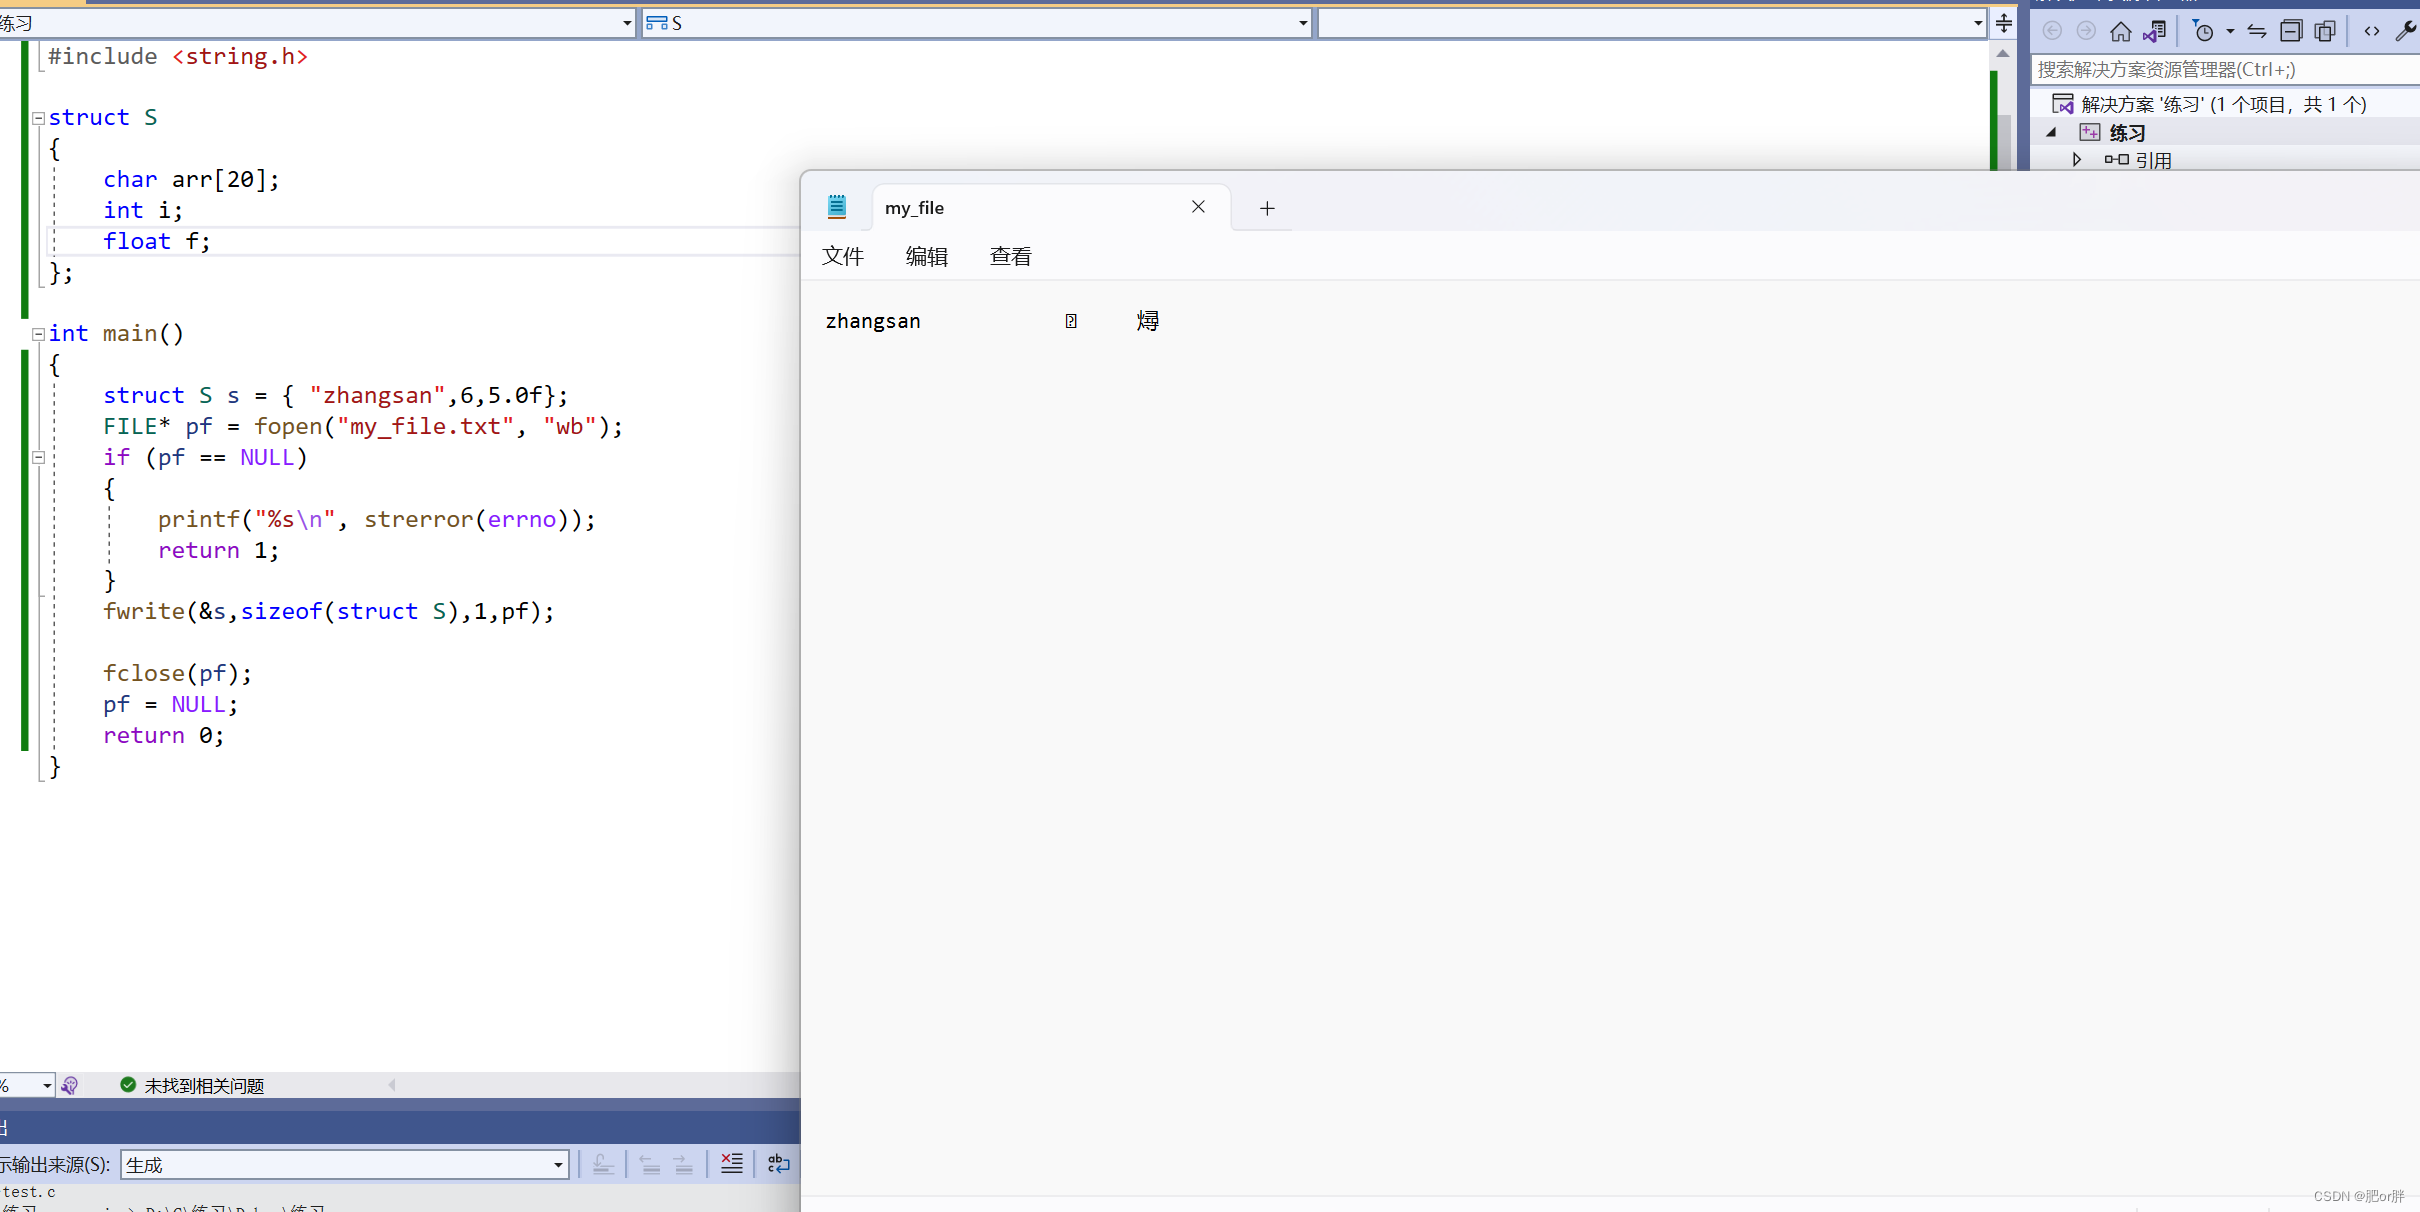Open properties wrench icon

pos(2406,31)
